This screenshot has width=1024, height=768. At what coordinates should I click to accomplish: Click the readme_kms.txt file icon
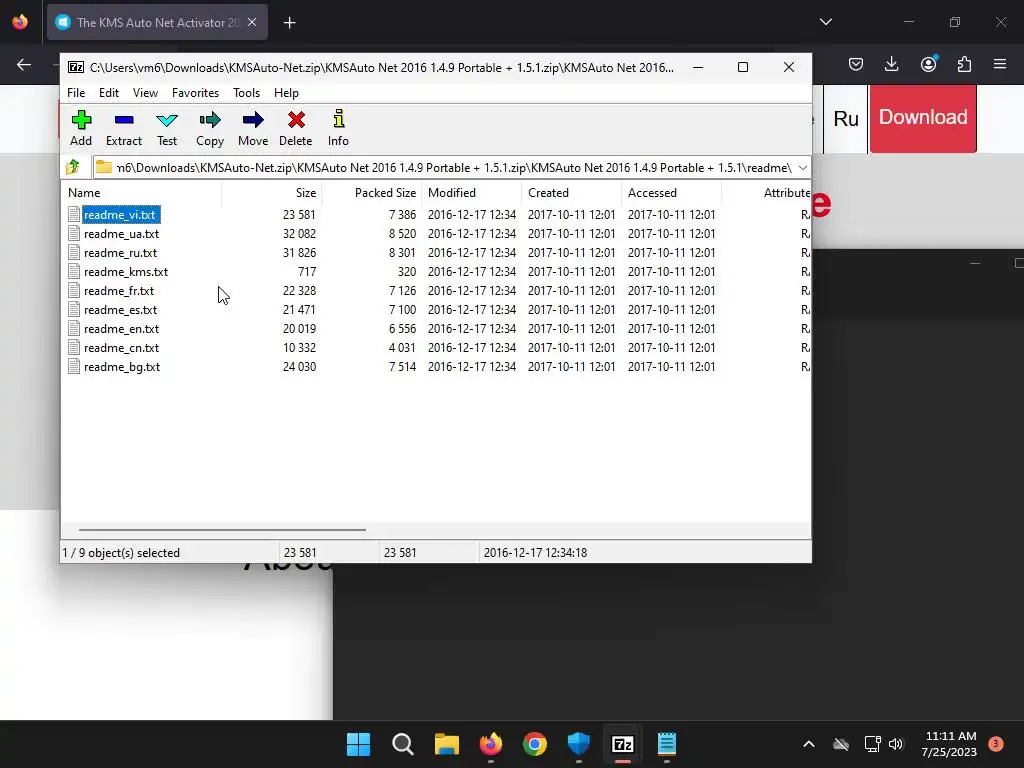pyautogui.click(x=74, y=272)
